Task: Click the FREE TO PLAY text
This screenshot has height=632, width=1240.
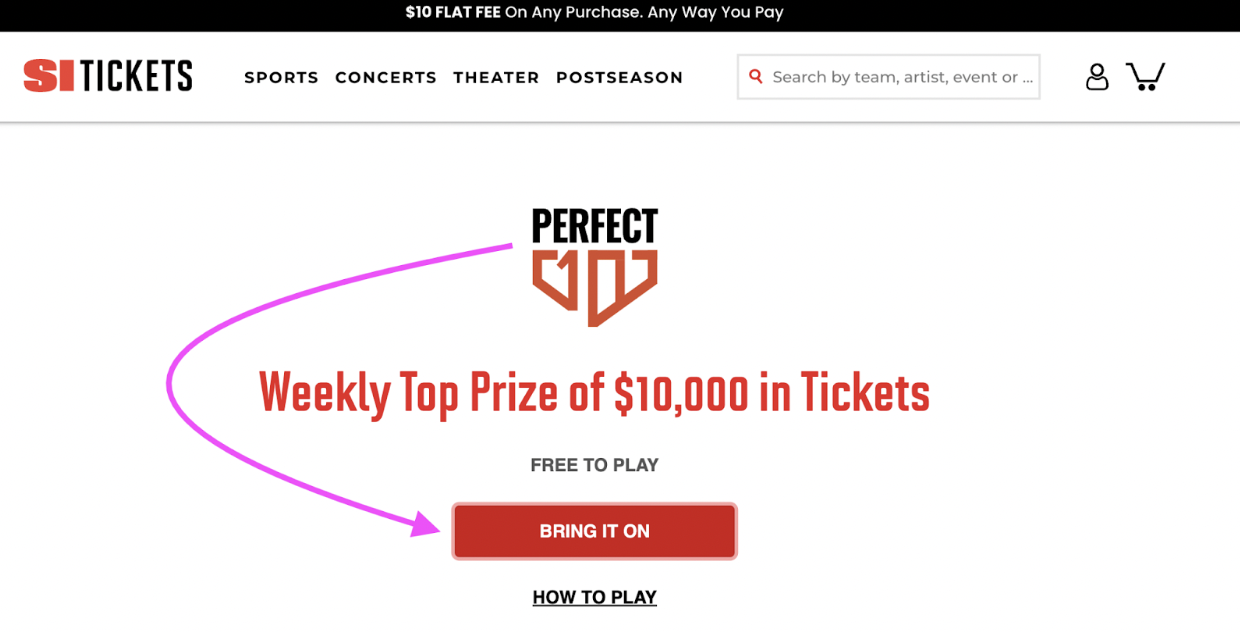Action: pyautogui.click(x=594, y=464)
